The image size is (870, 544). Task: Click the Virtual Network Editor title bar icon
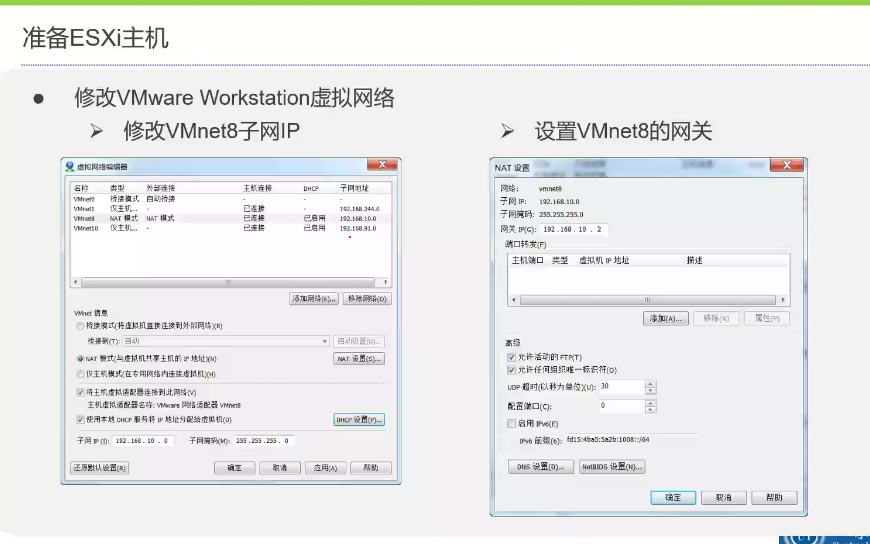click(x=70, y=165)
